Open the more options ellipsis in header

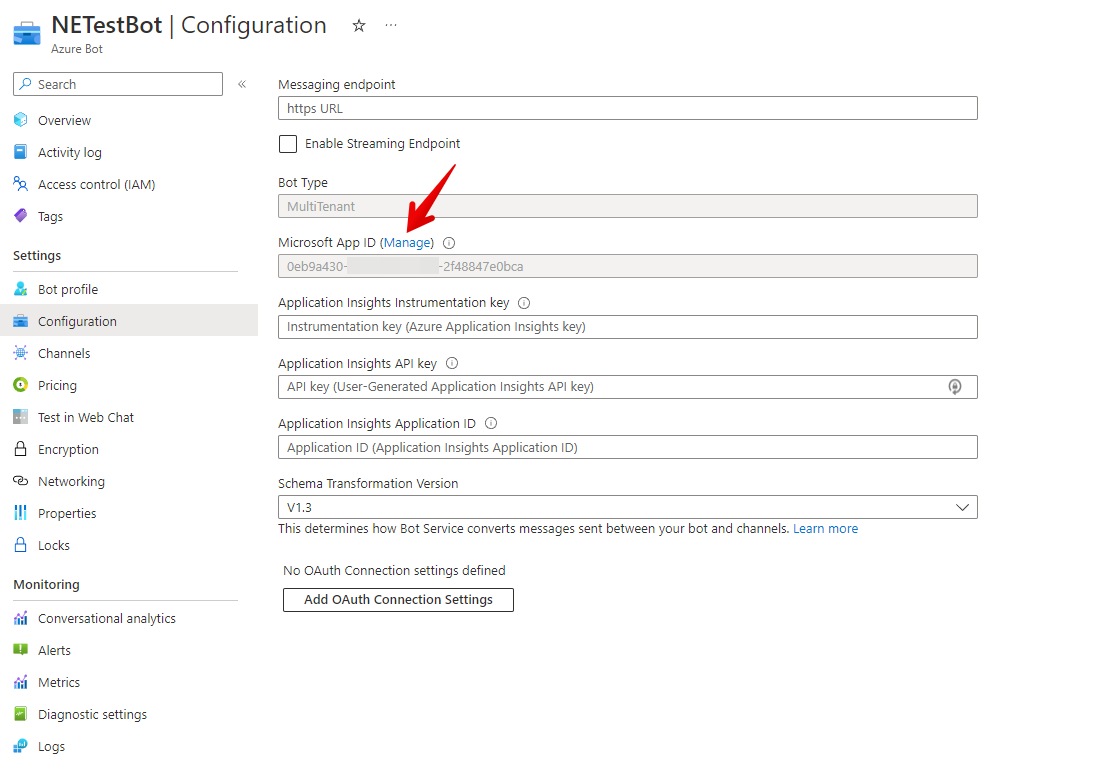pyautogui.click(x=391, y=25)
